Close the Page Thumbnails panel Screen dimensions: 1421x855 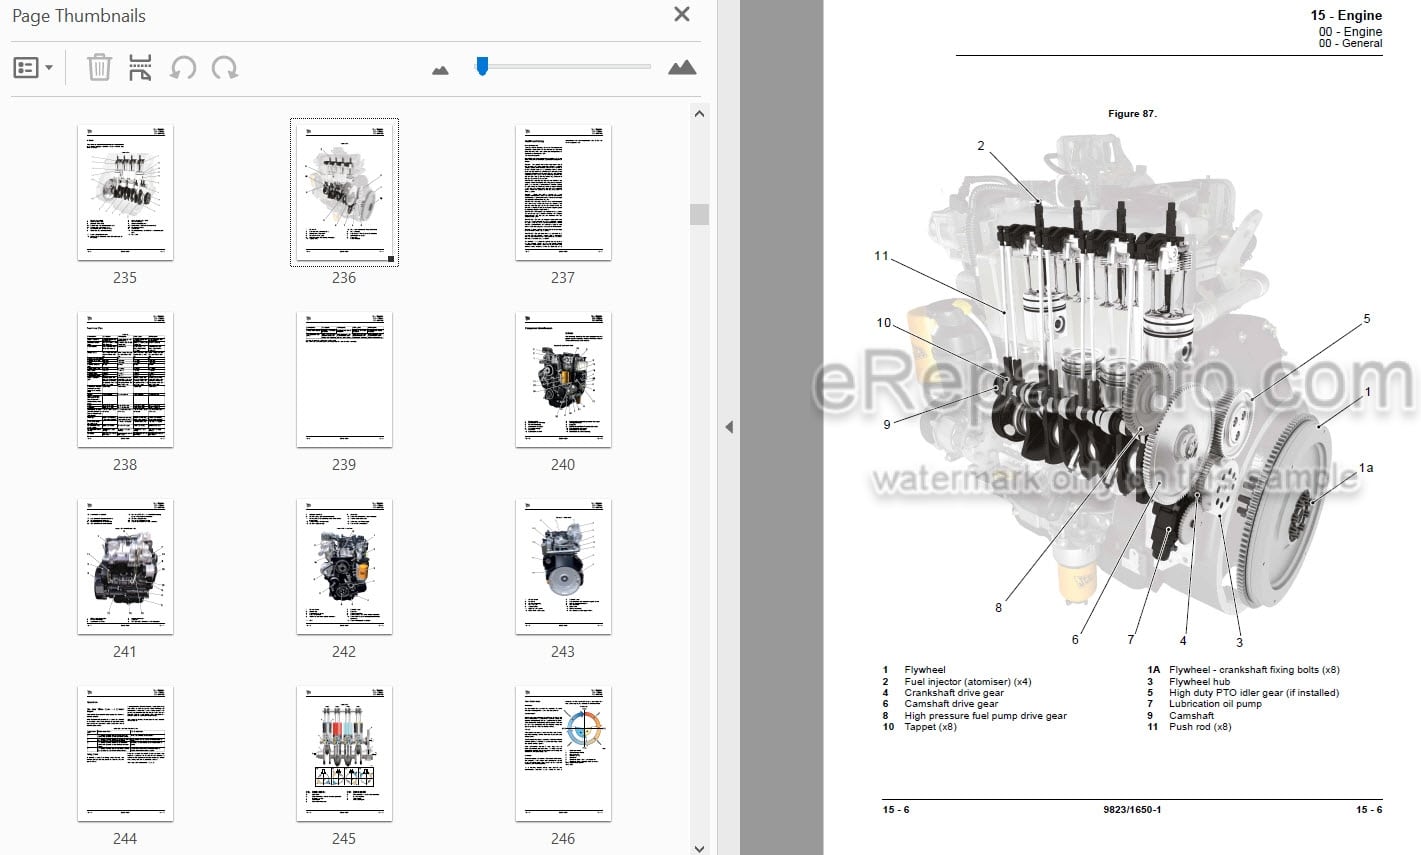pos(682,14)
